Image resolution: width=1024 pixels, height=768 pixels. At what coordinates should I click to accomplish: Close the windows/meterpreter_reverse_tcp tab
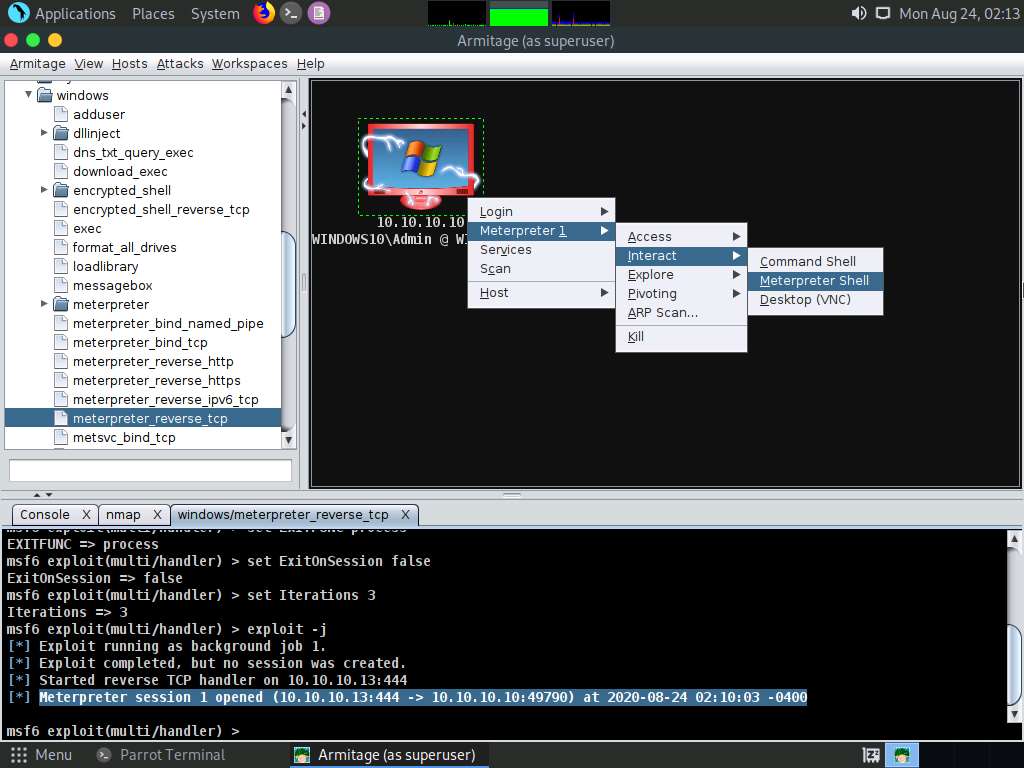[x=405, y=515]
